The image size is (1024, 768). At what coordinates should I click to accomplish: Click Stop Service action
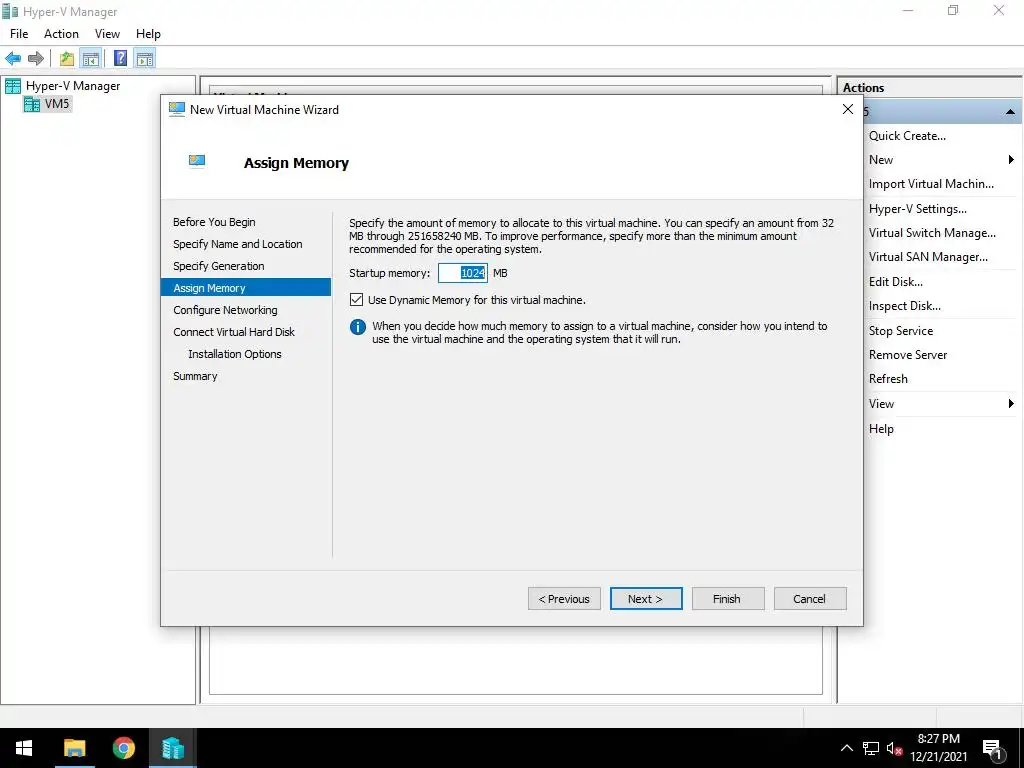coord(901,331)
